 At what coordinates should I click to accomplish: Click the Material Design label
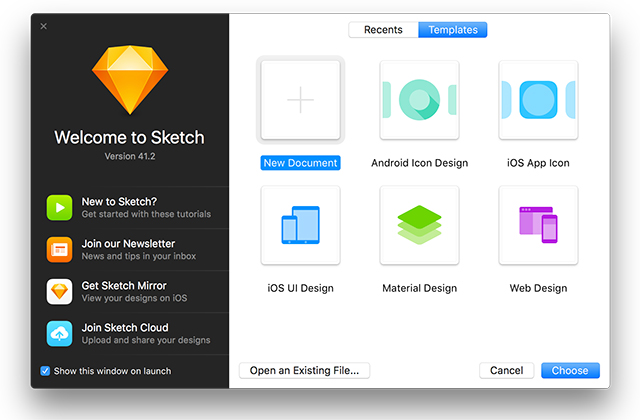tap(420, 288)
